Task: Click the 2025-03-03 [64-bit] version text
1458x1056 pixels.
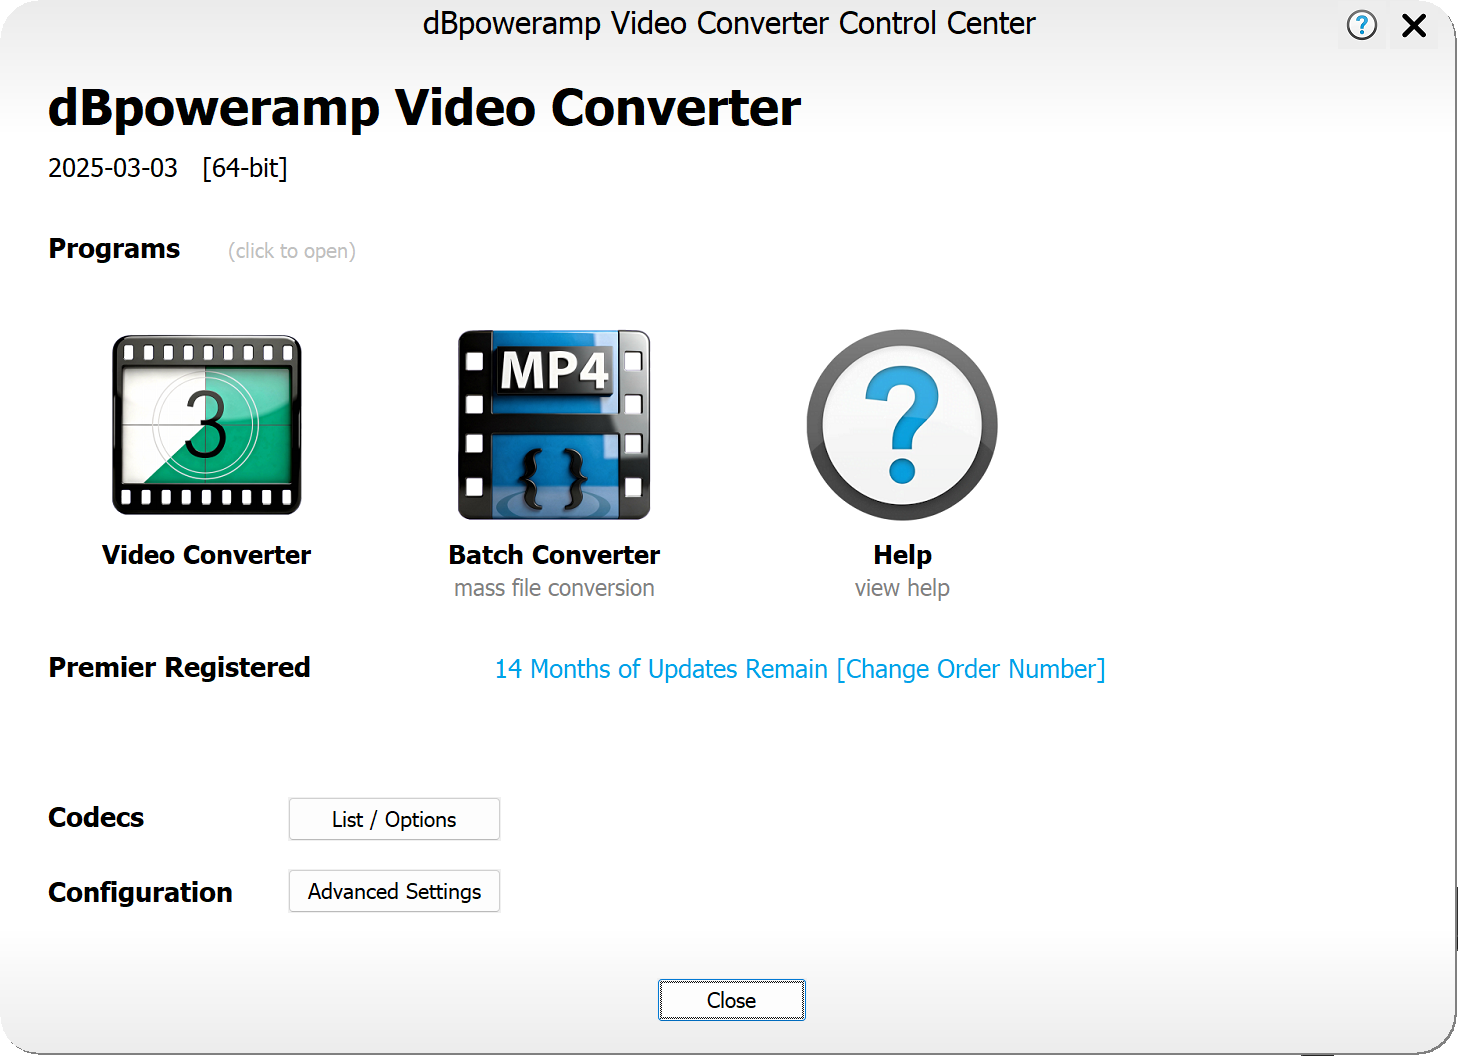Action: pos(168,168)
